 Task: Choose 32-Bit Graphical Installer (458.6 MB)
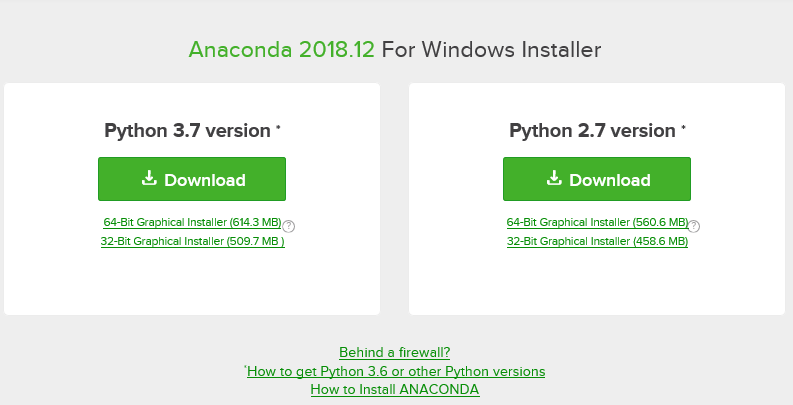tap(597, 241)
